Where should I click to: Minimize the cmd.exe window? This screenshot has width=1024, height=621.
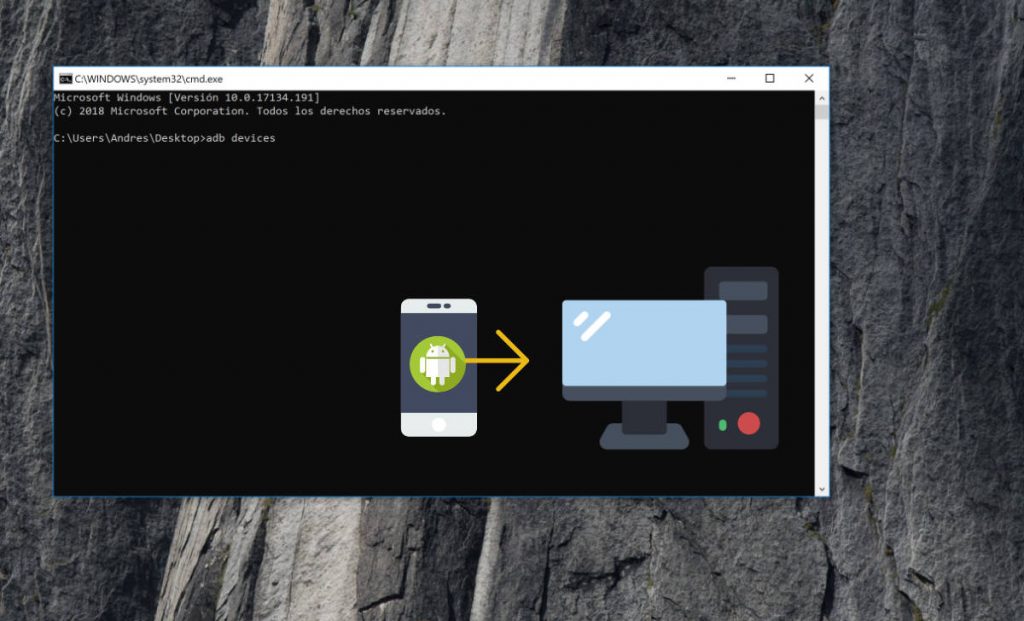pyautogui.click(x=730, y=79)
